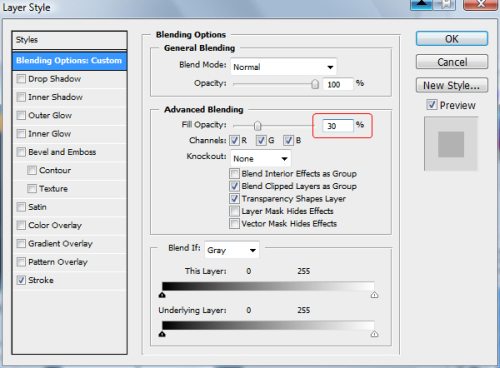Select Blending Options: Custom in styles list
This screenshot has width=500, height=368.
coord(69,61)
